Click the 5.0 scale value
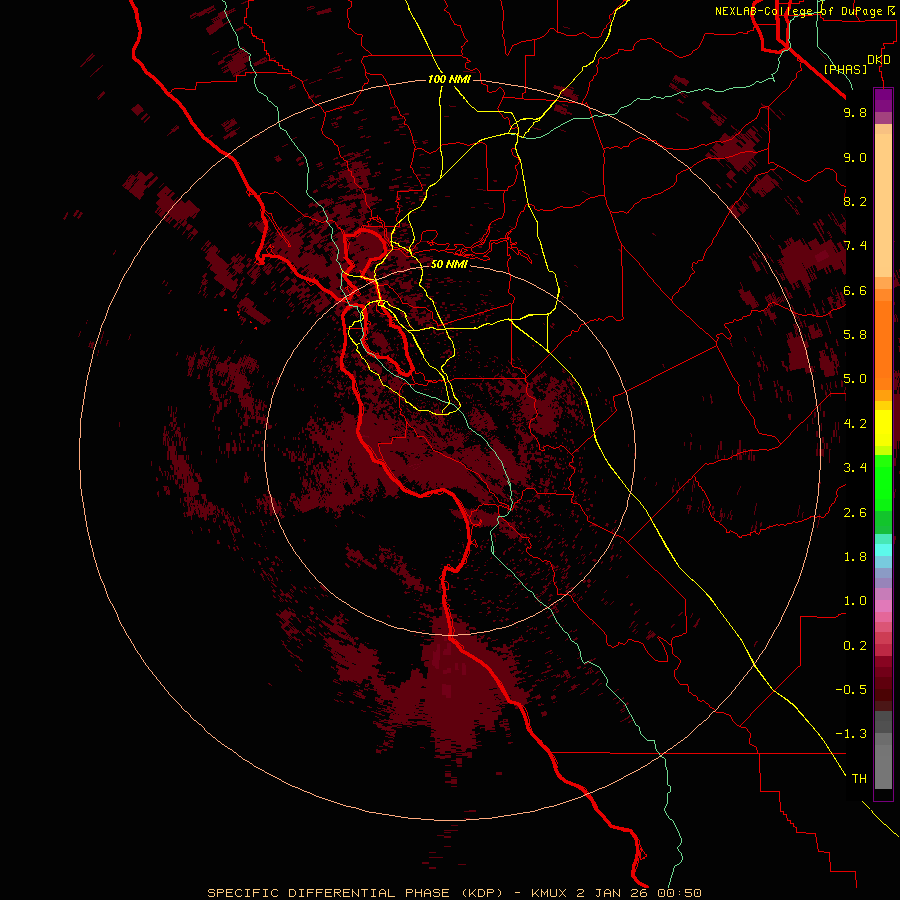 855,379
